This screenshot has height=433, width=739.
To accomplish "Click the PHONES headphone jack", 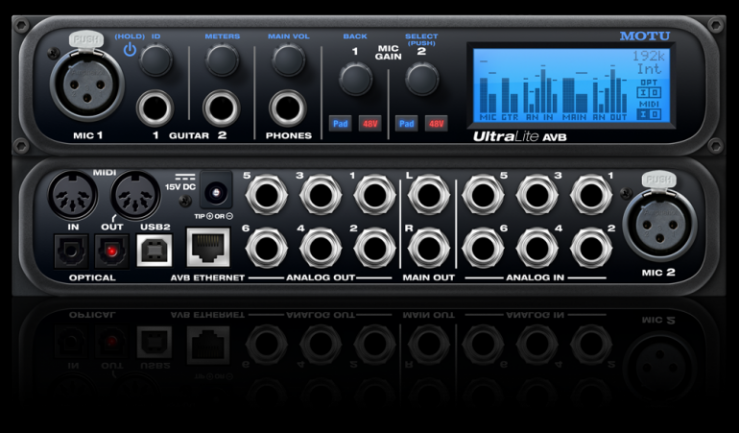I will click(x=288, y=108).
